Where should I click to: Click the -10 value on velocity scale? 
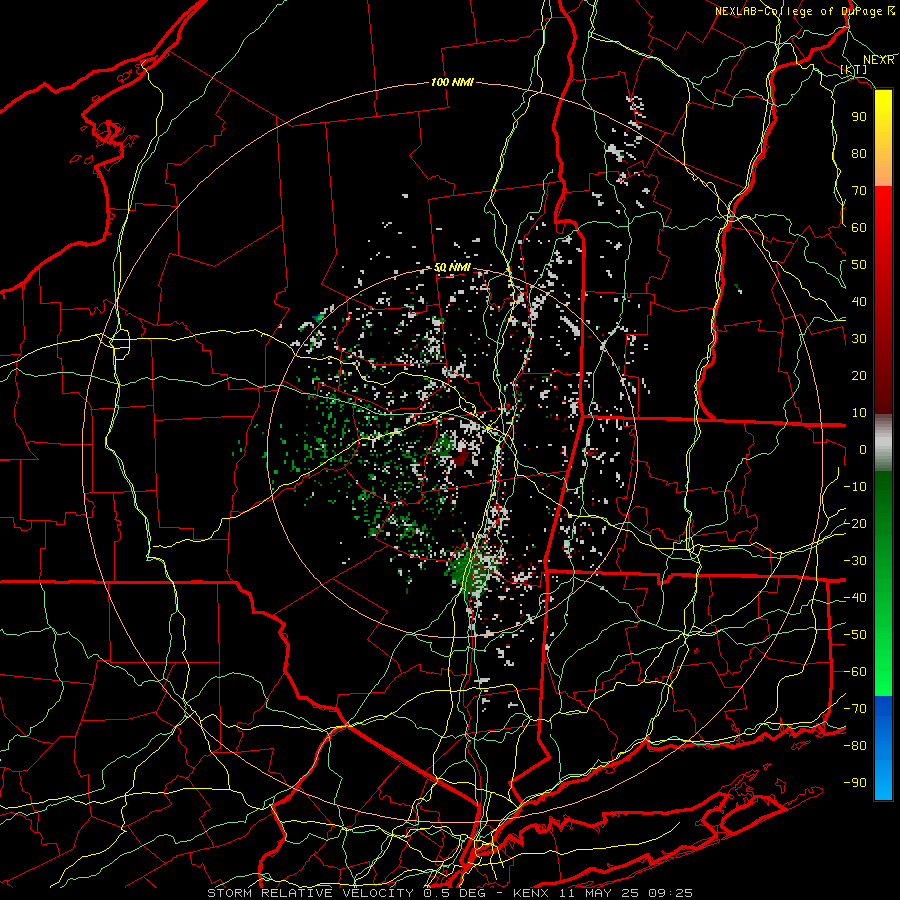[x=855, y=487]
